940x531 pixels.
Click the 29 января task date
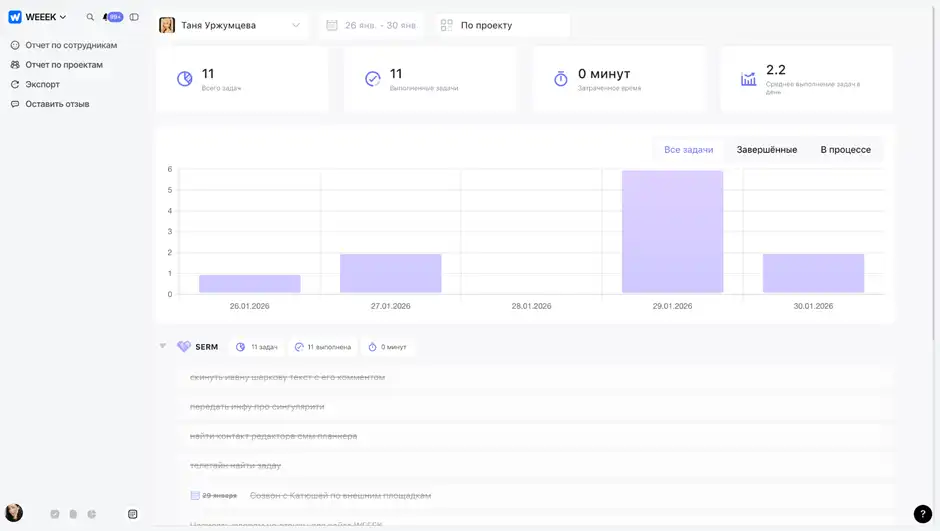coord(219,496)
